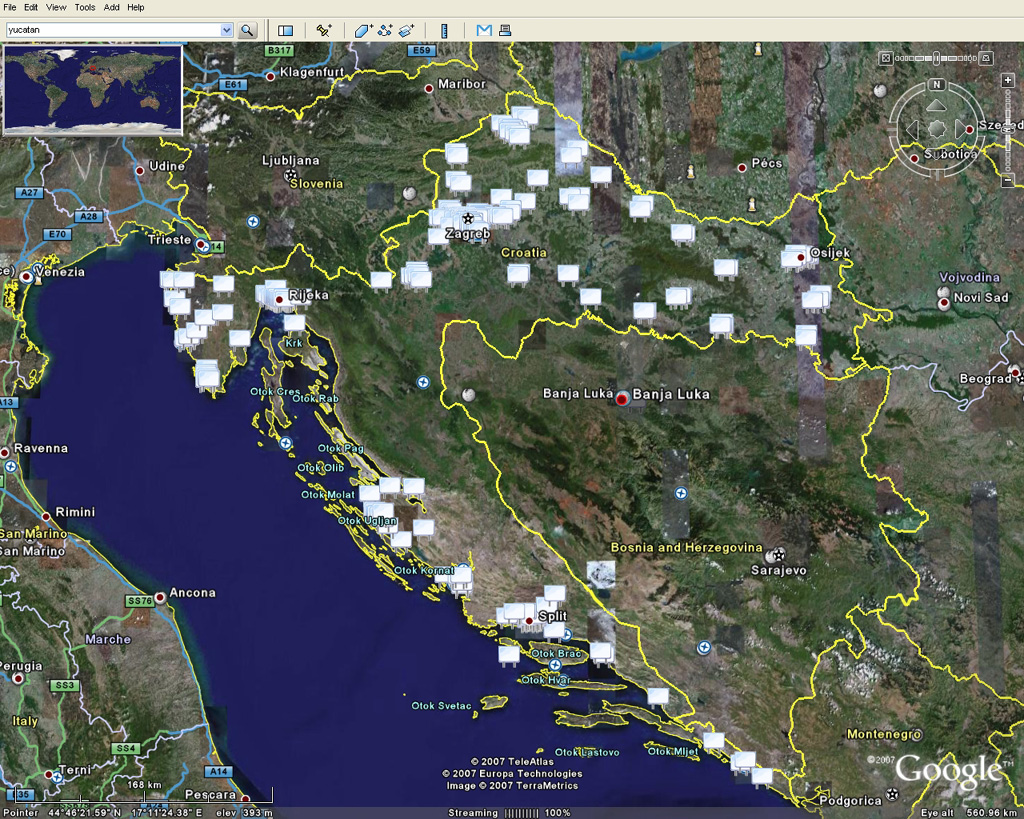Screen dimensions: 1024x819
Task: Click the reset tilt top-down view button
Action: coord(886,58)
